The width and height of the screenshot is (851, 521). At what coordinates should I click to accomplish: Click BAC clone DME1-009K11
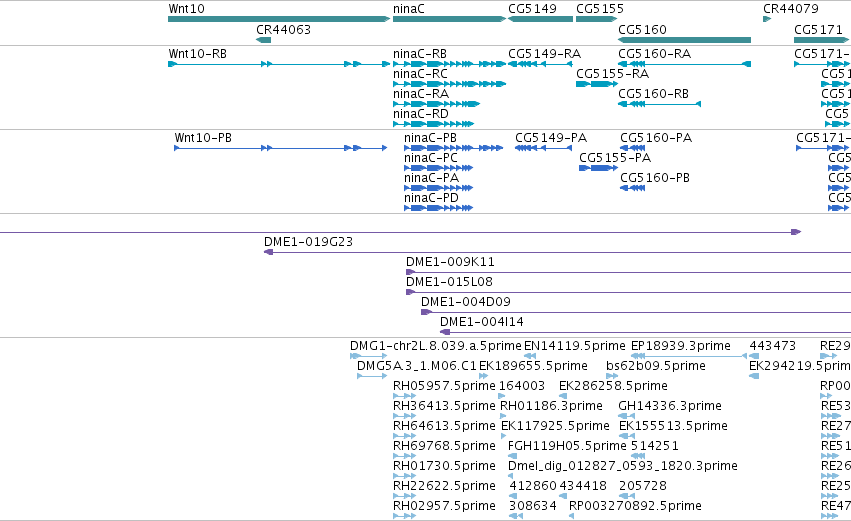[628, 272]
